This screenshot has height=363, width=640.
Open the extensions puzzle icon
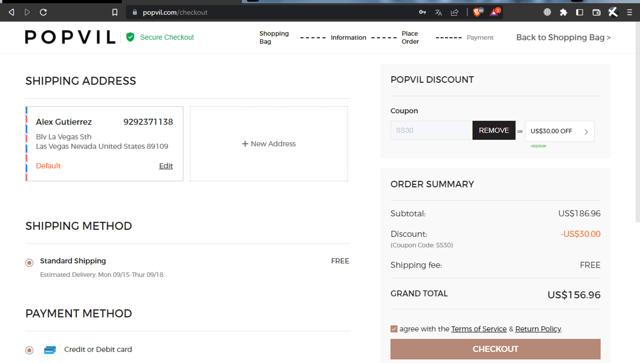click(x=564, y=12)
